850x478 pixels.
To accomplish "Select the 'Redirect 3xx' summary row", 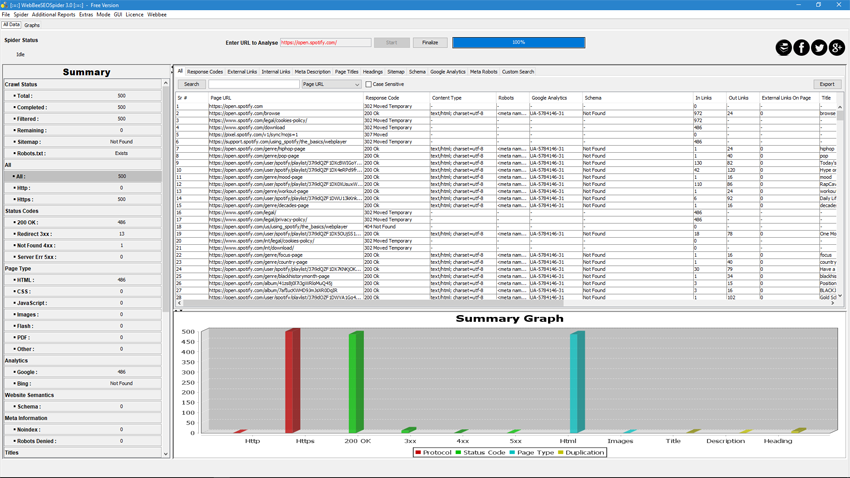I will coord(82,234).
